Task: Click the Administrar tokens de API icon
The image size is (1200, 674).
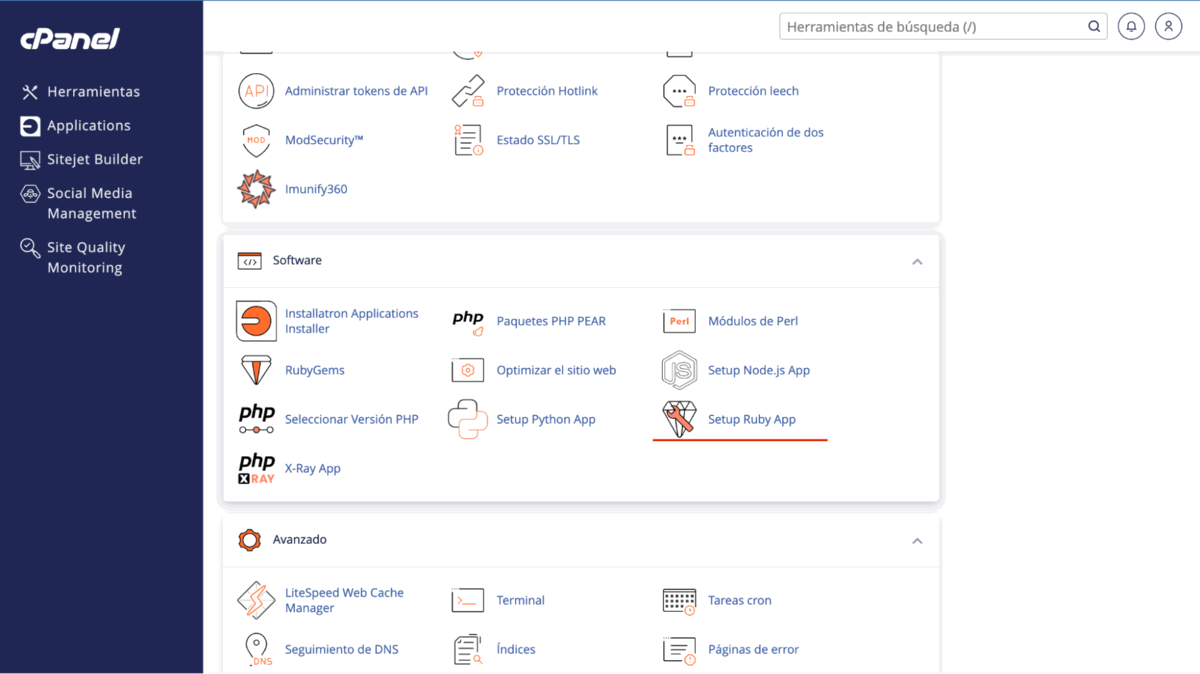Action: pyautogui.click(x=256, y=91)
